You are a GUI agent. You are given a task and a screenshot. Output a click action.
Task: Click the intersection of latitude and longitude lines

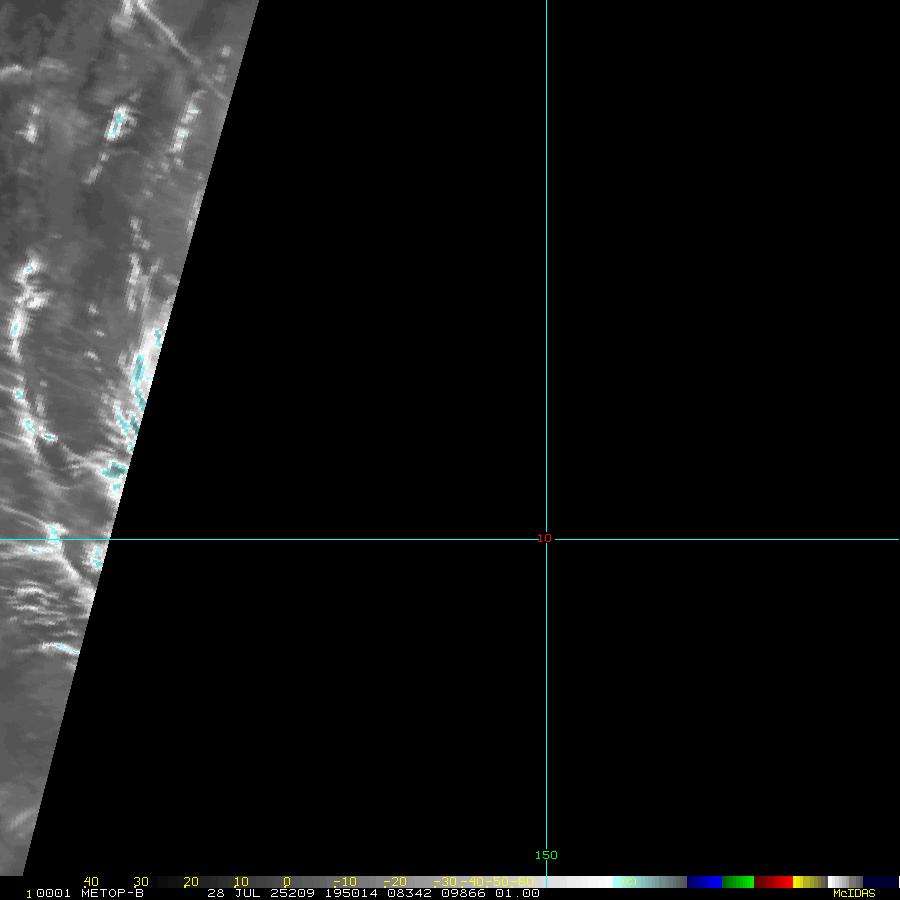[x=546, y=540]
